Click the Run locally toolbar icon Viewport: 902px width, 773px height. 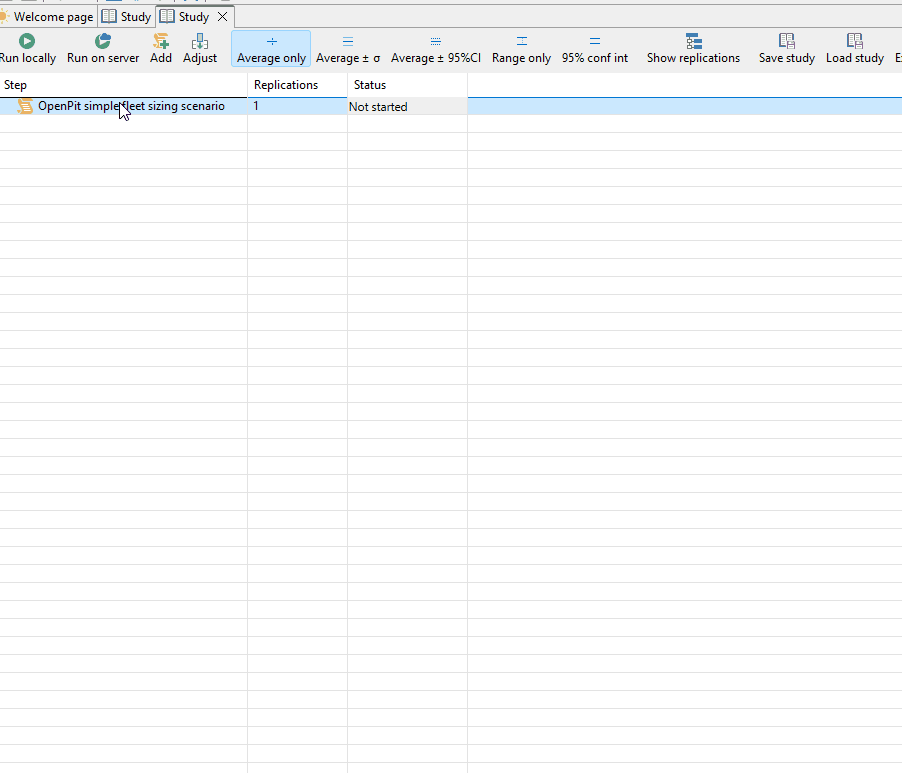(x=26, y=41)
